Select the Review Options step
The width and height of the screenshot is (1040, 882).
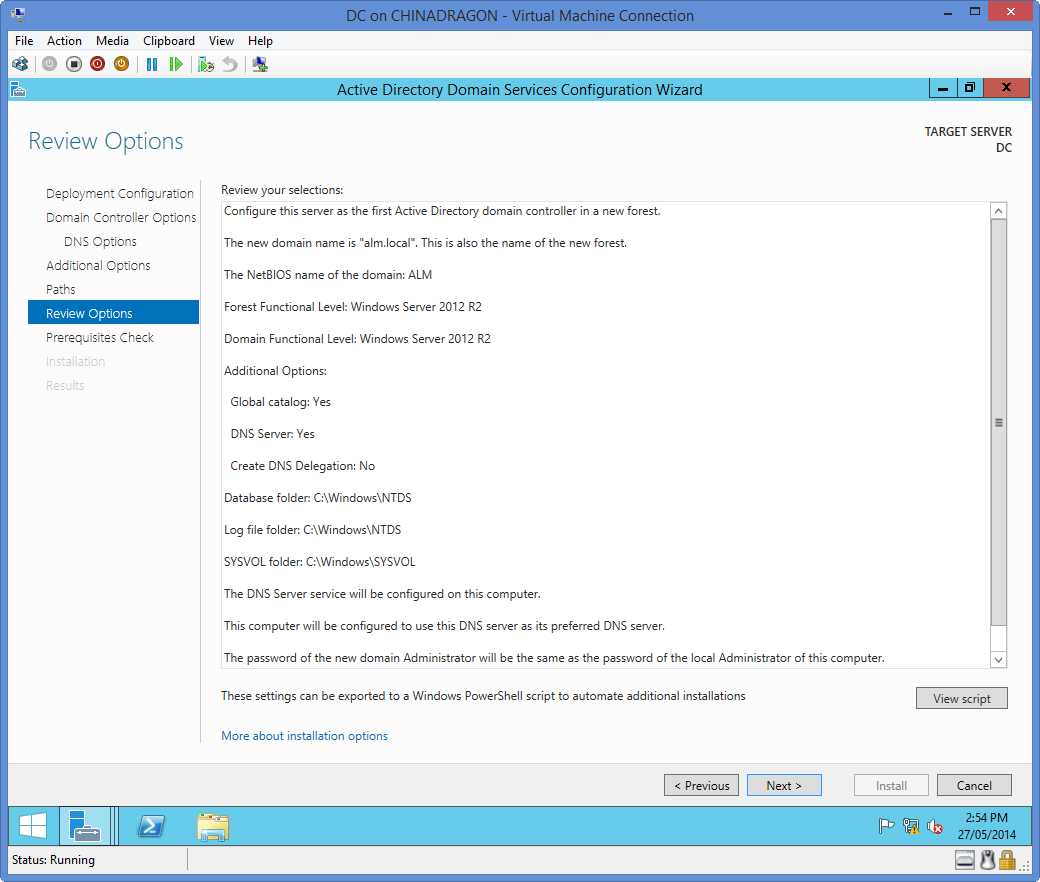113,313
